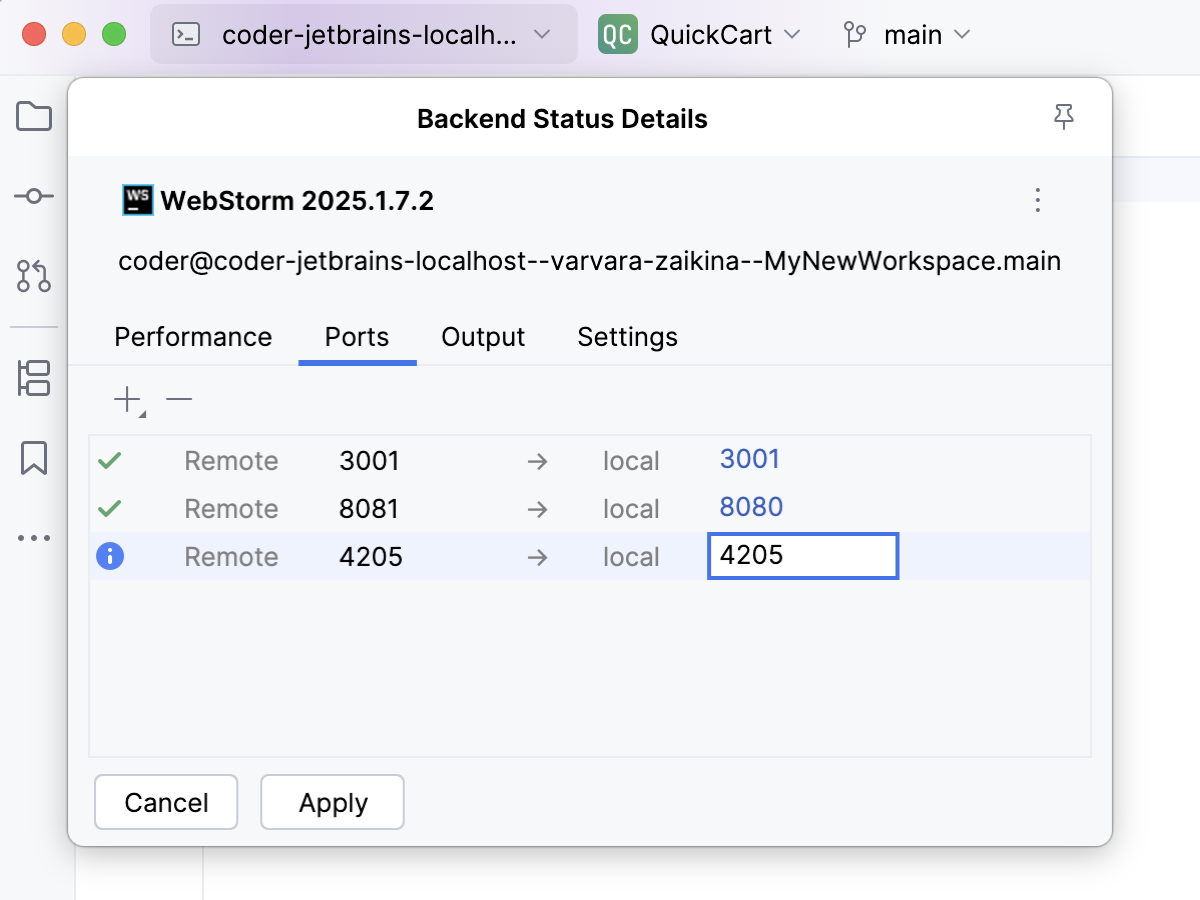Click the coder@coder-jetbrains-localhost host address text
The width and height of the screenshot is (1200, 900).
[590, 262]
